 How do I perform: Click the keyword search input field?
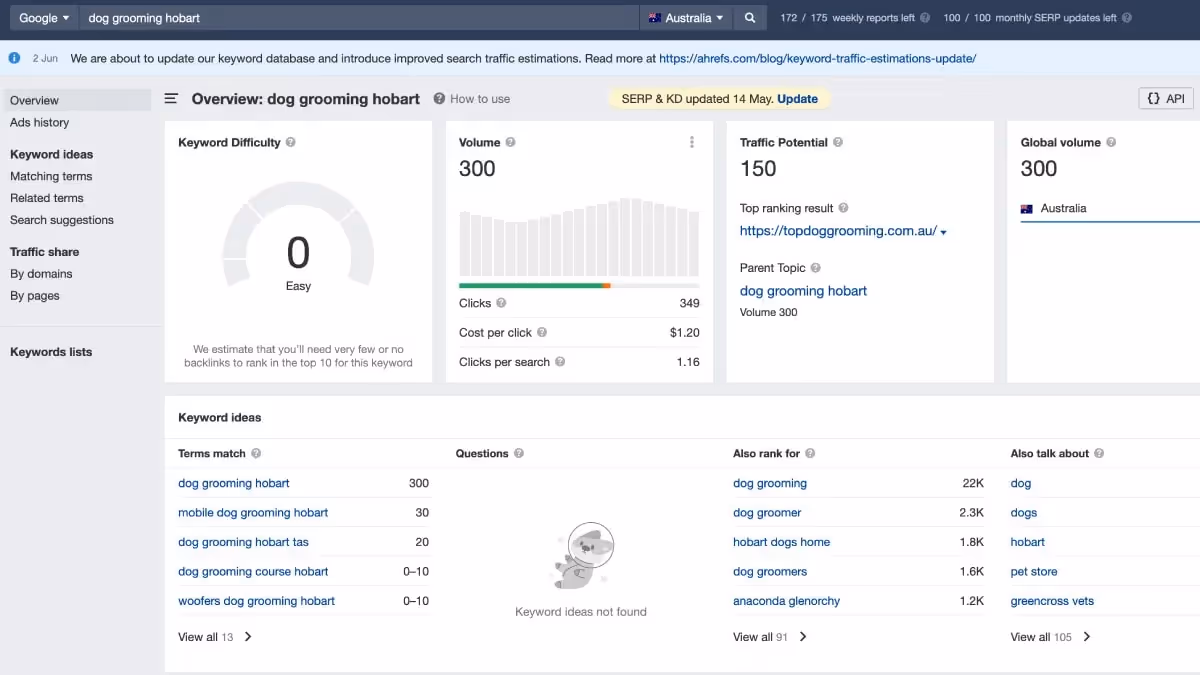358,18
